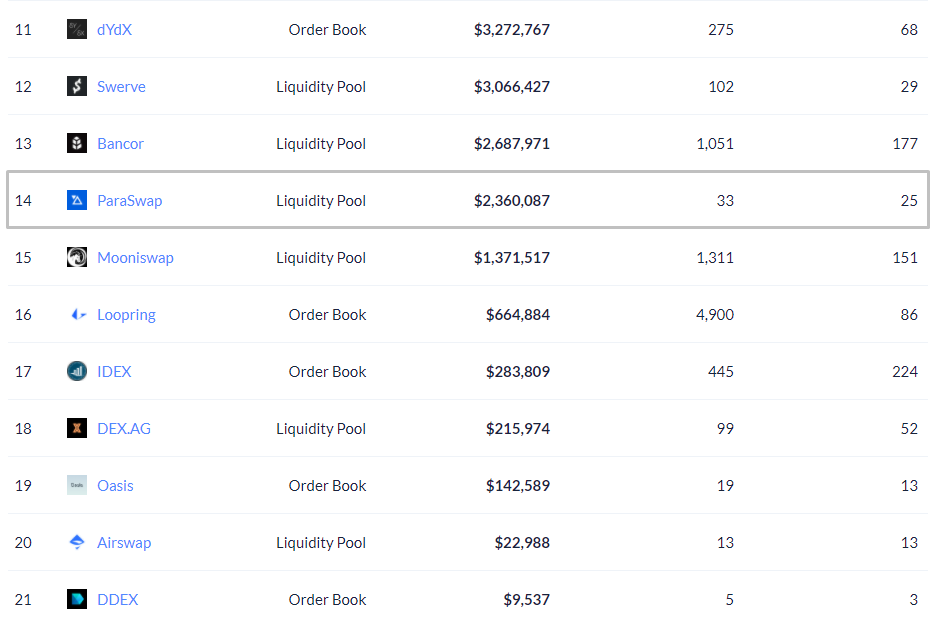Follow the IDEX name link

pyautogui.click(x=114, y=372)
